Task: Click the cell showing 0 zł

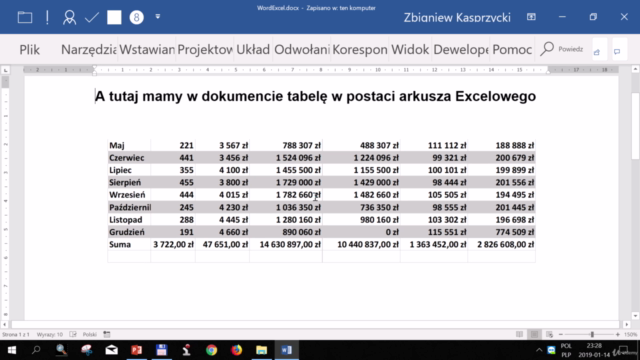Action: coord(361,232)
